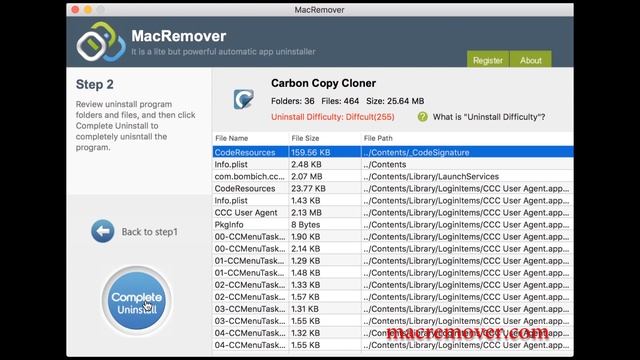Select the CCC User Agent file row

coord(393,213)
